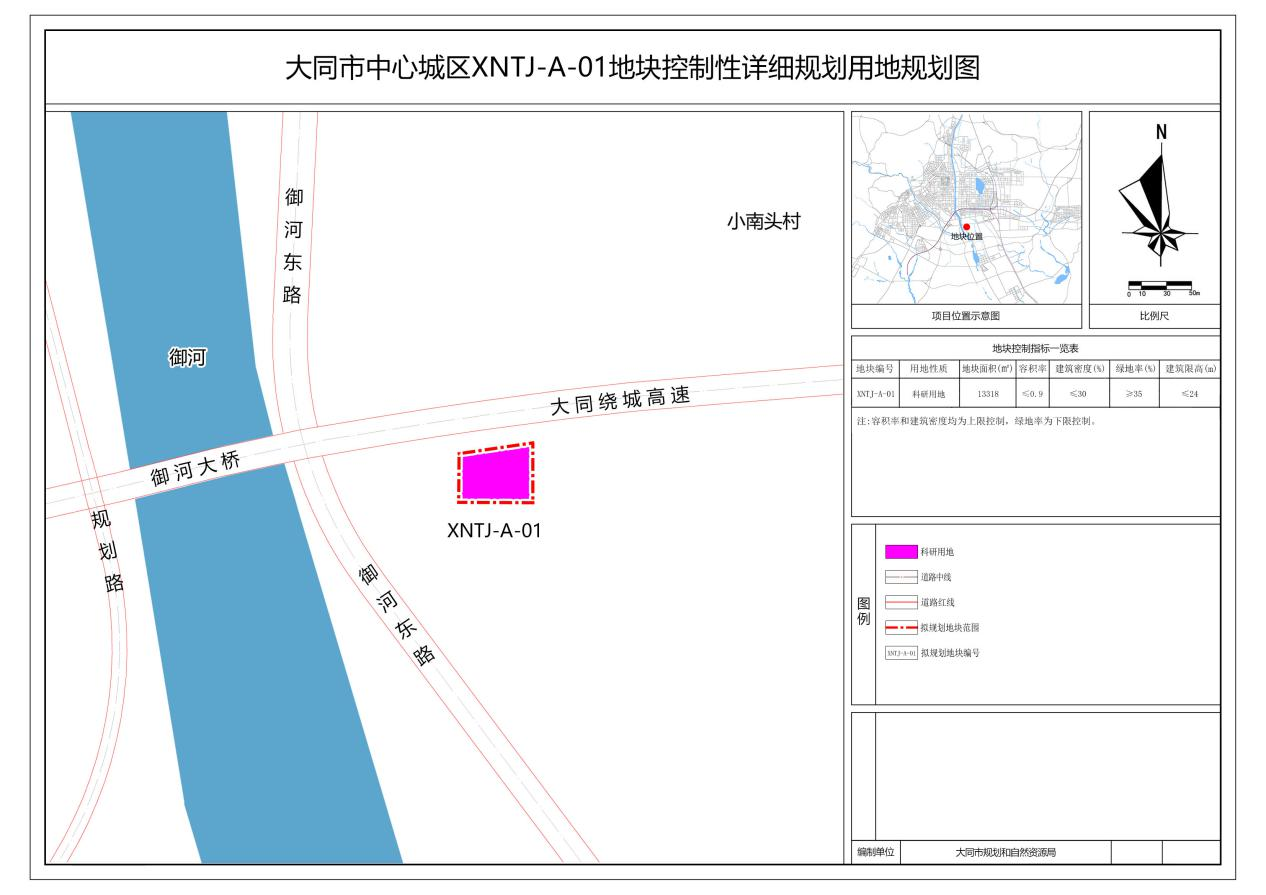Screen dimensions: 1266x895
Task: Select the magenta XNTJ-A-01 parcel on map
Action: [495, 474]
